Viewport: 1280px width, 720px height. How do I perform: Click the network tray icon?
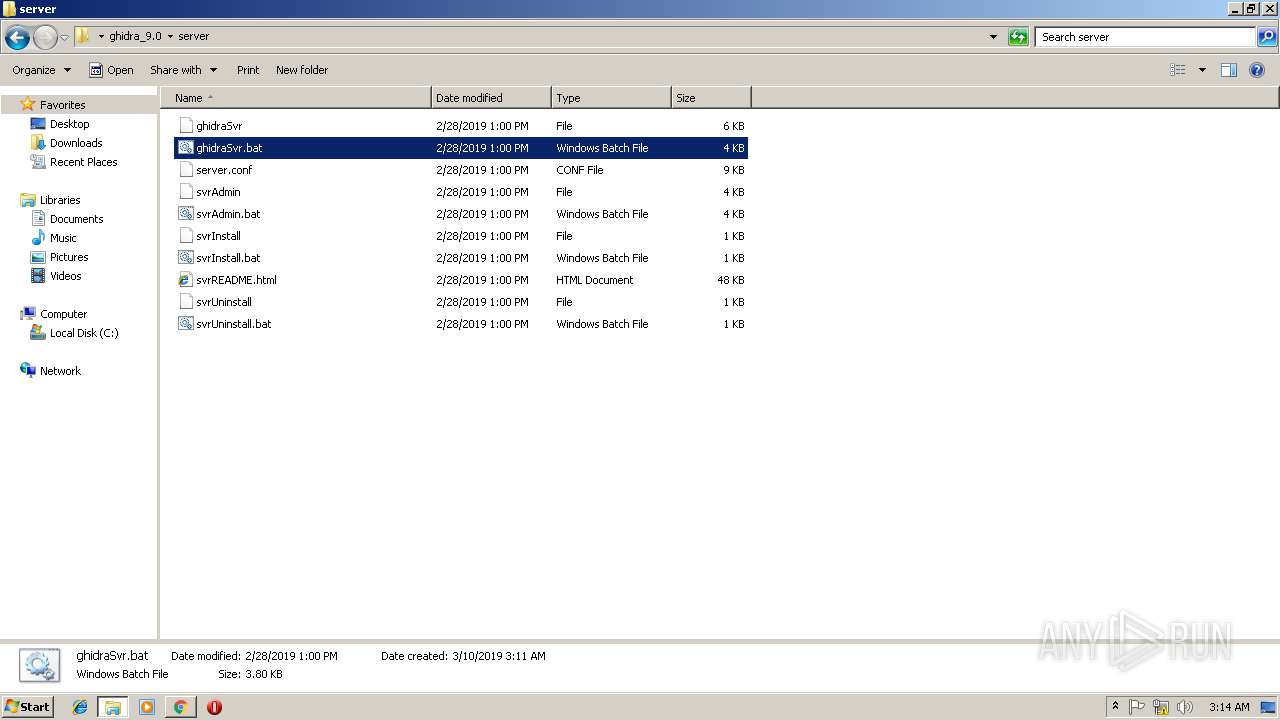(x=1161, y=707)
